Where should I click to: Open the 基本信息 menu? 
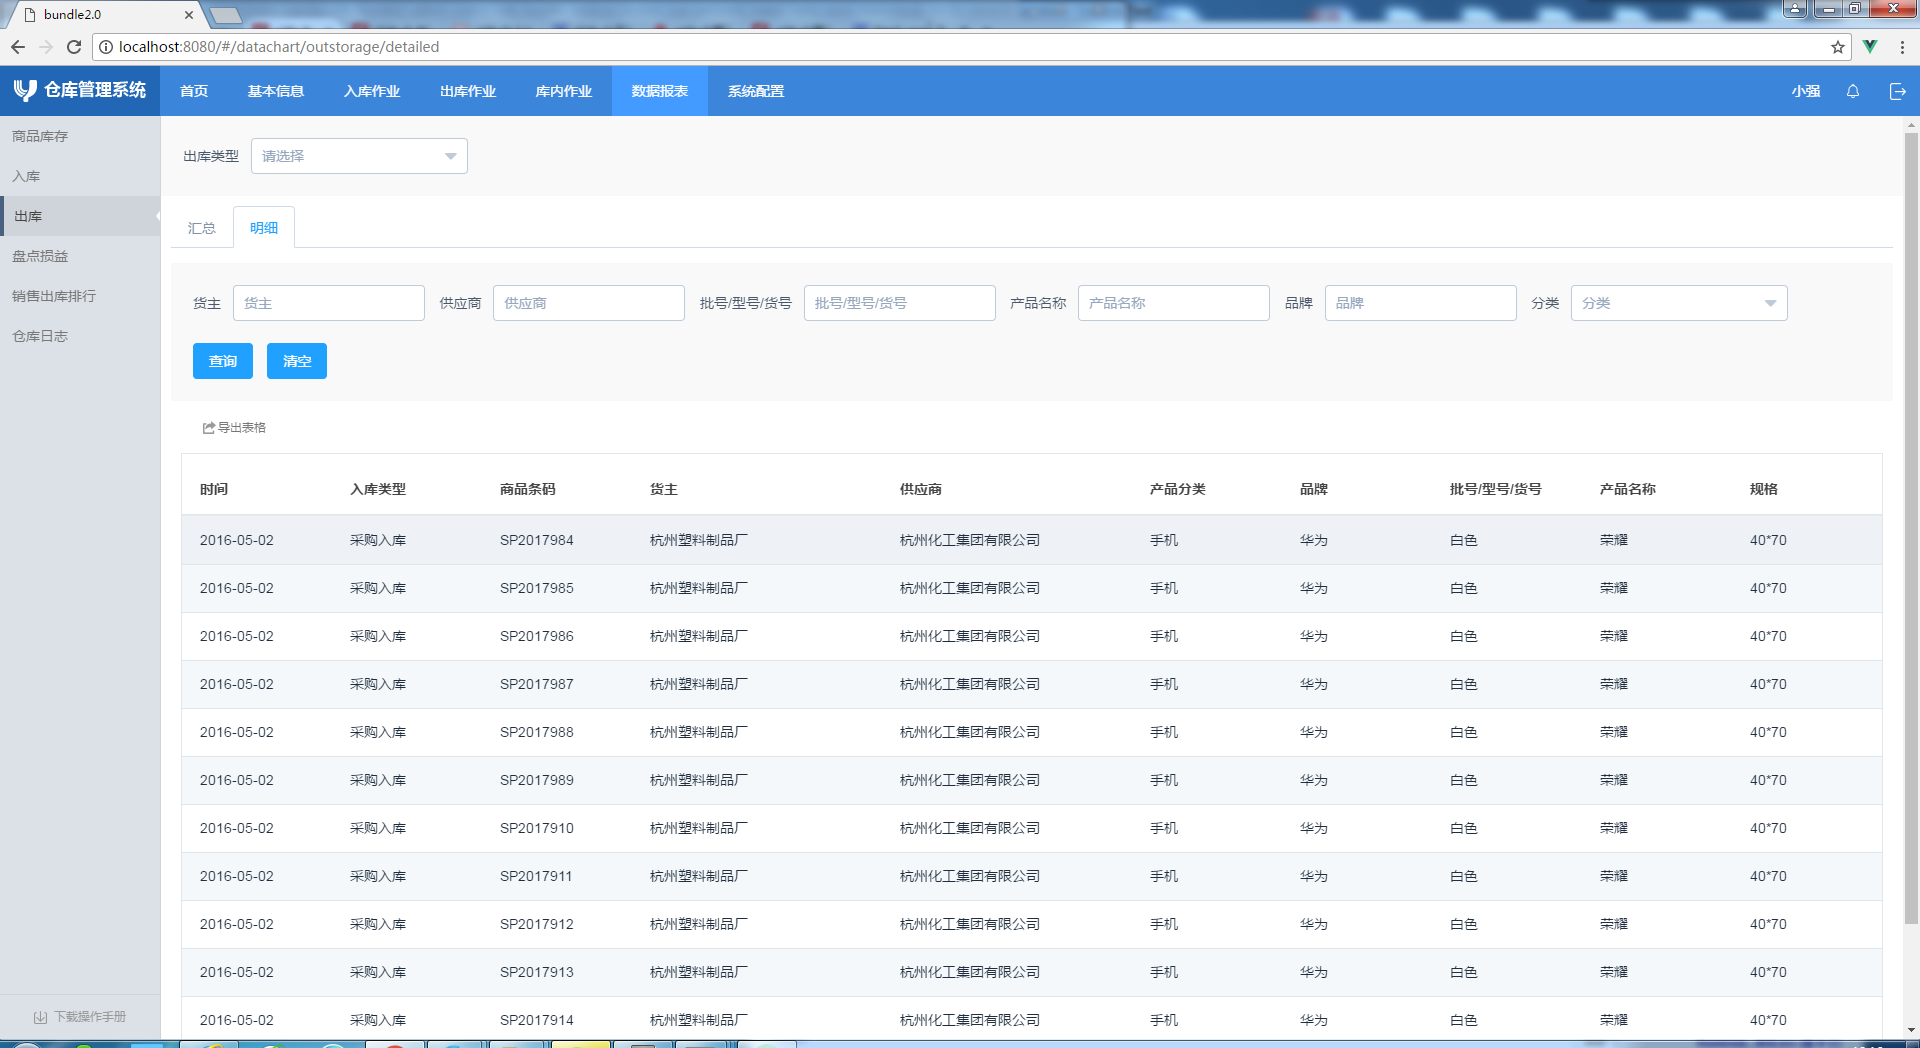(276, 91)
